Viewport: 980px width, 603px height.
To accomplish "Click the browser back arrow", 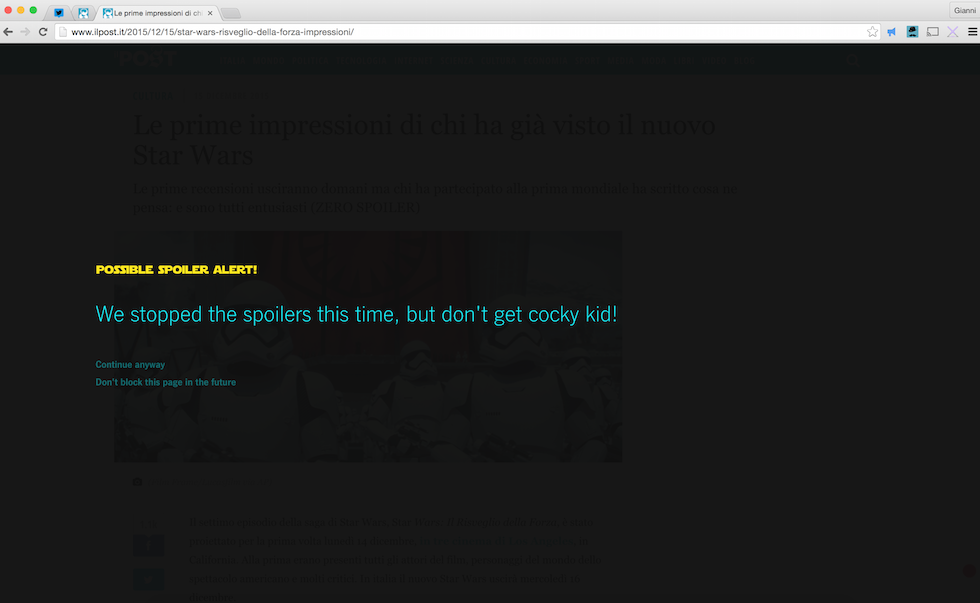I will point(9,32).
